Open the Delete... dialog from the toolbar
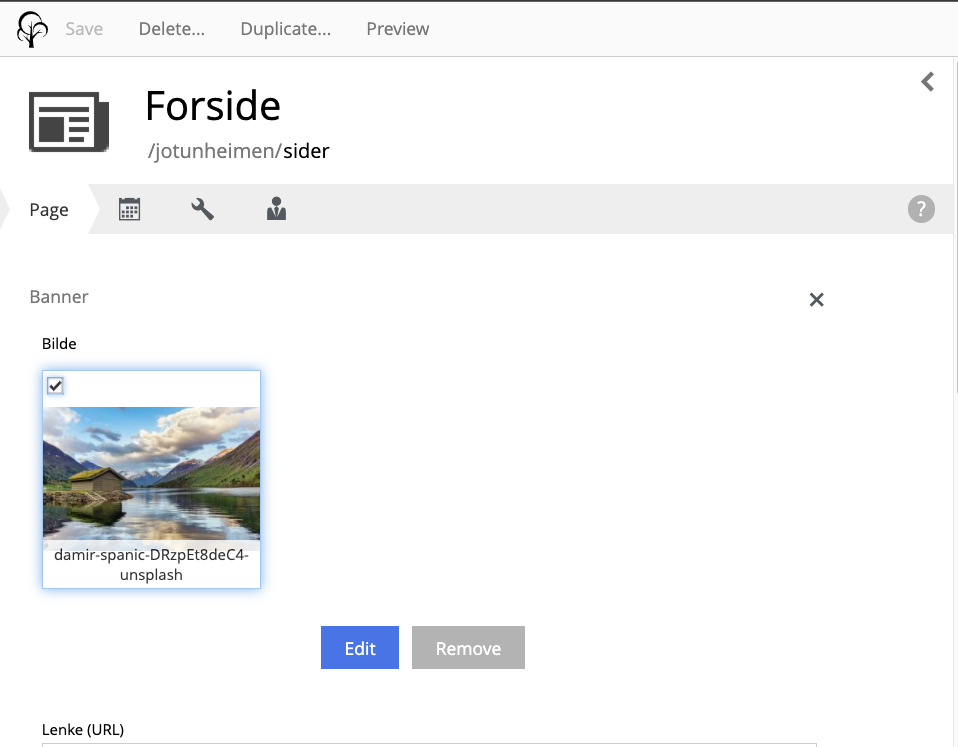The image size is (958, 747). pyautogui.click(x=171, y=29)
